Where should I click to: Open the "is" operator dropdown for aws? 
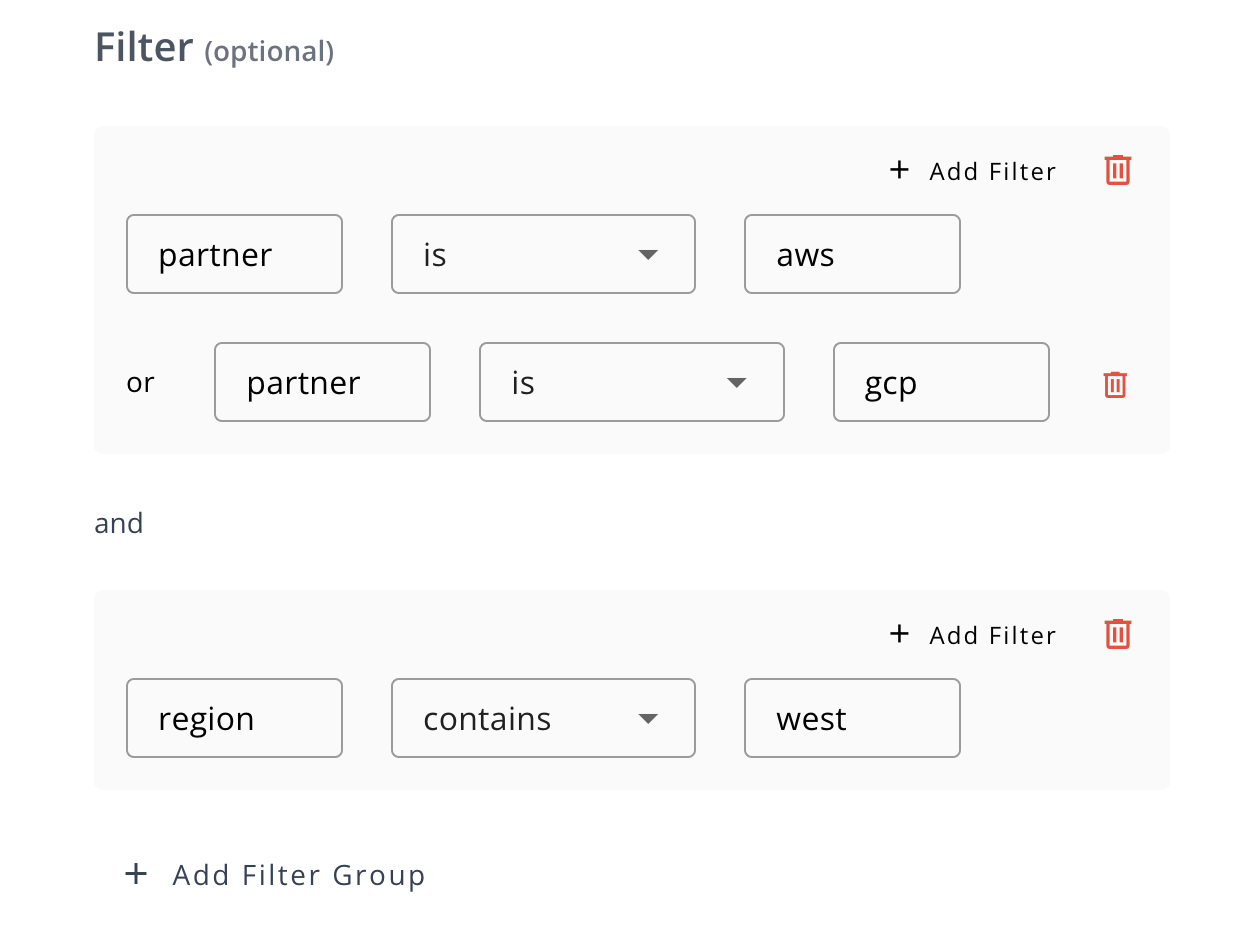(542, 254)
